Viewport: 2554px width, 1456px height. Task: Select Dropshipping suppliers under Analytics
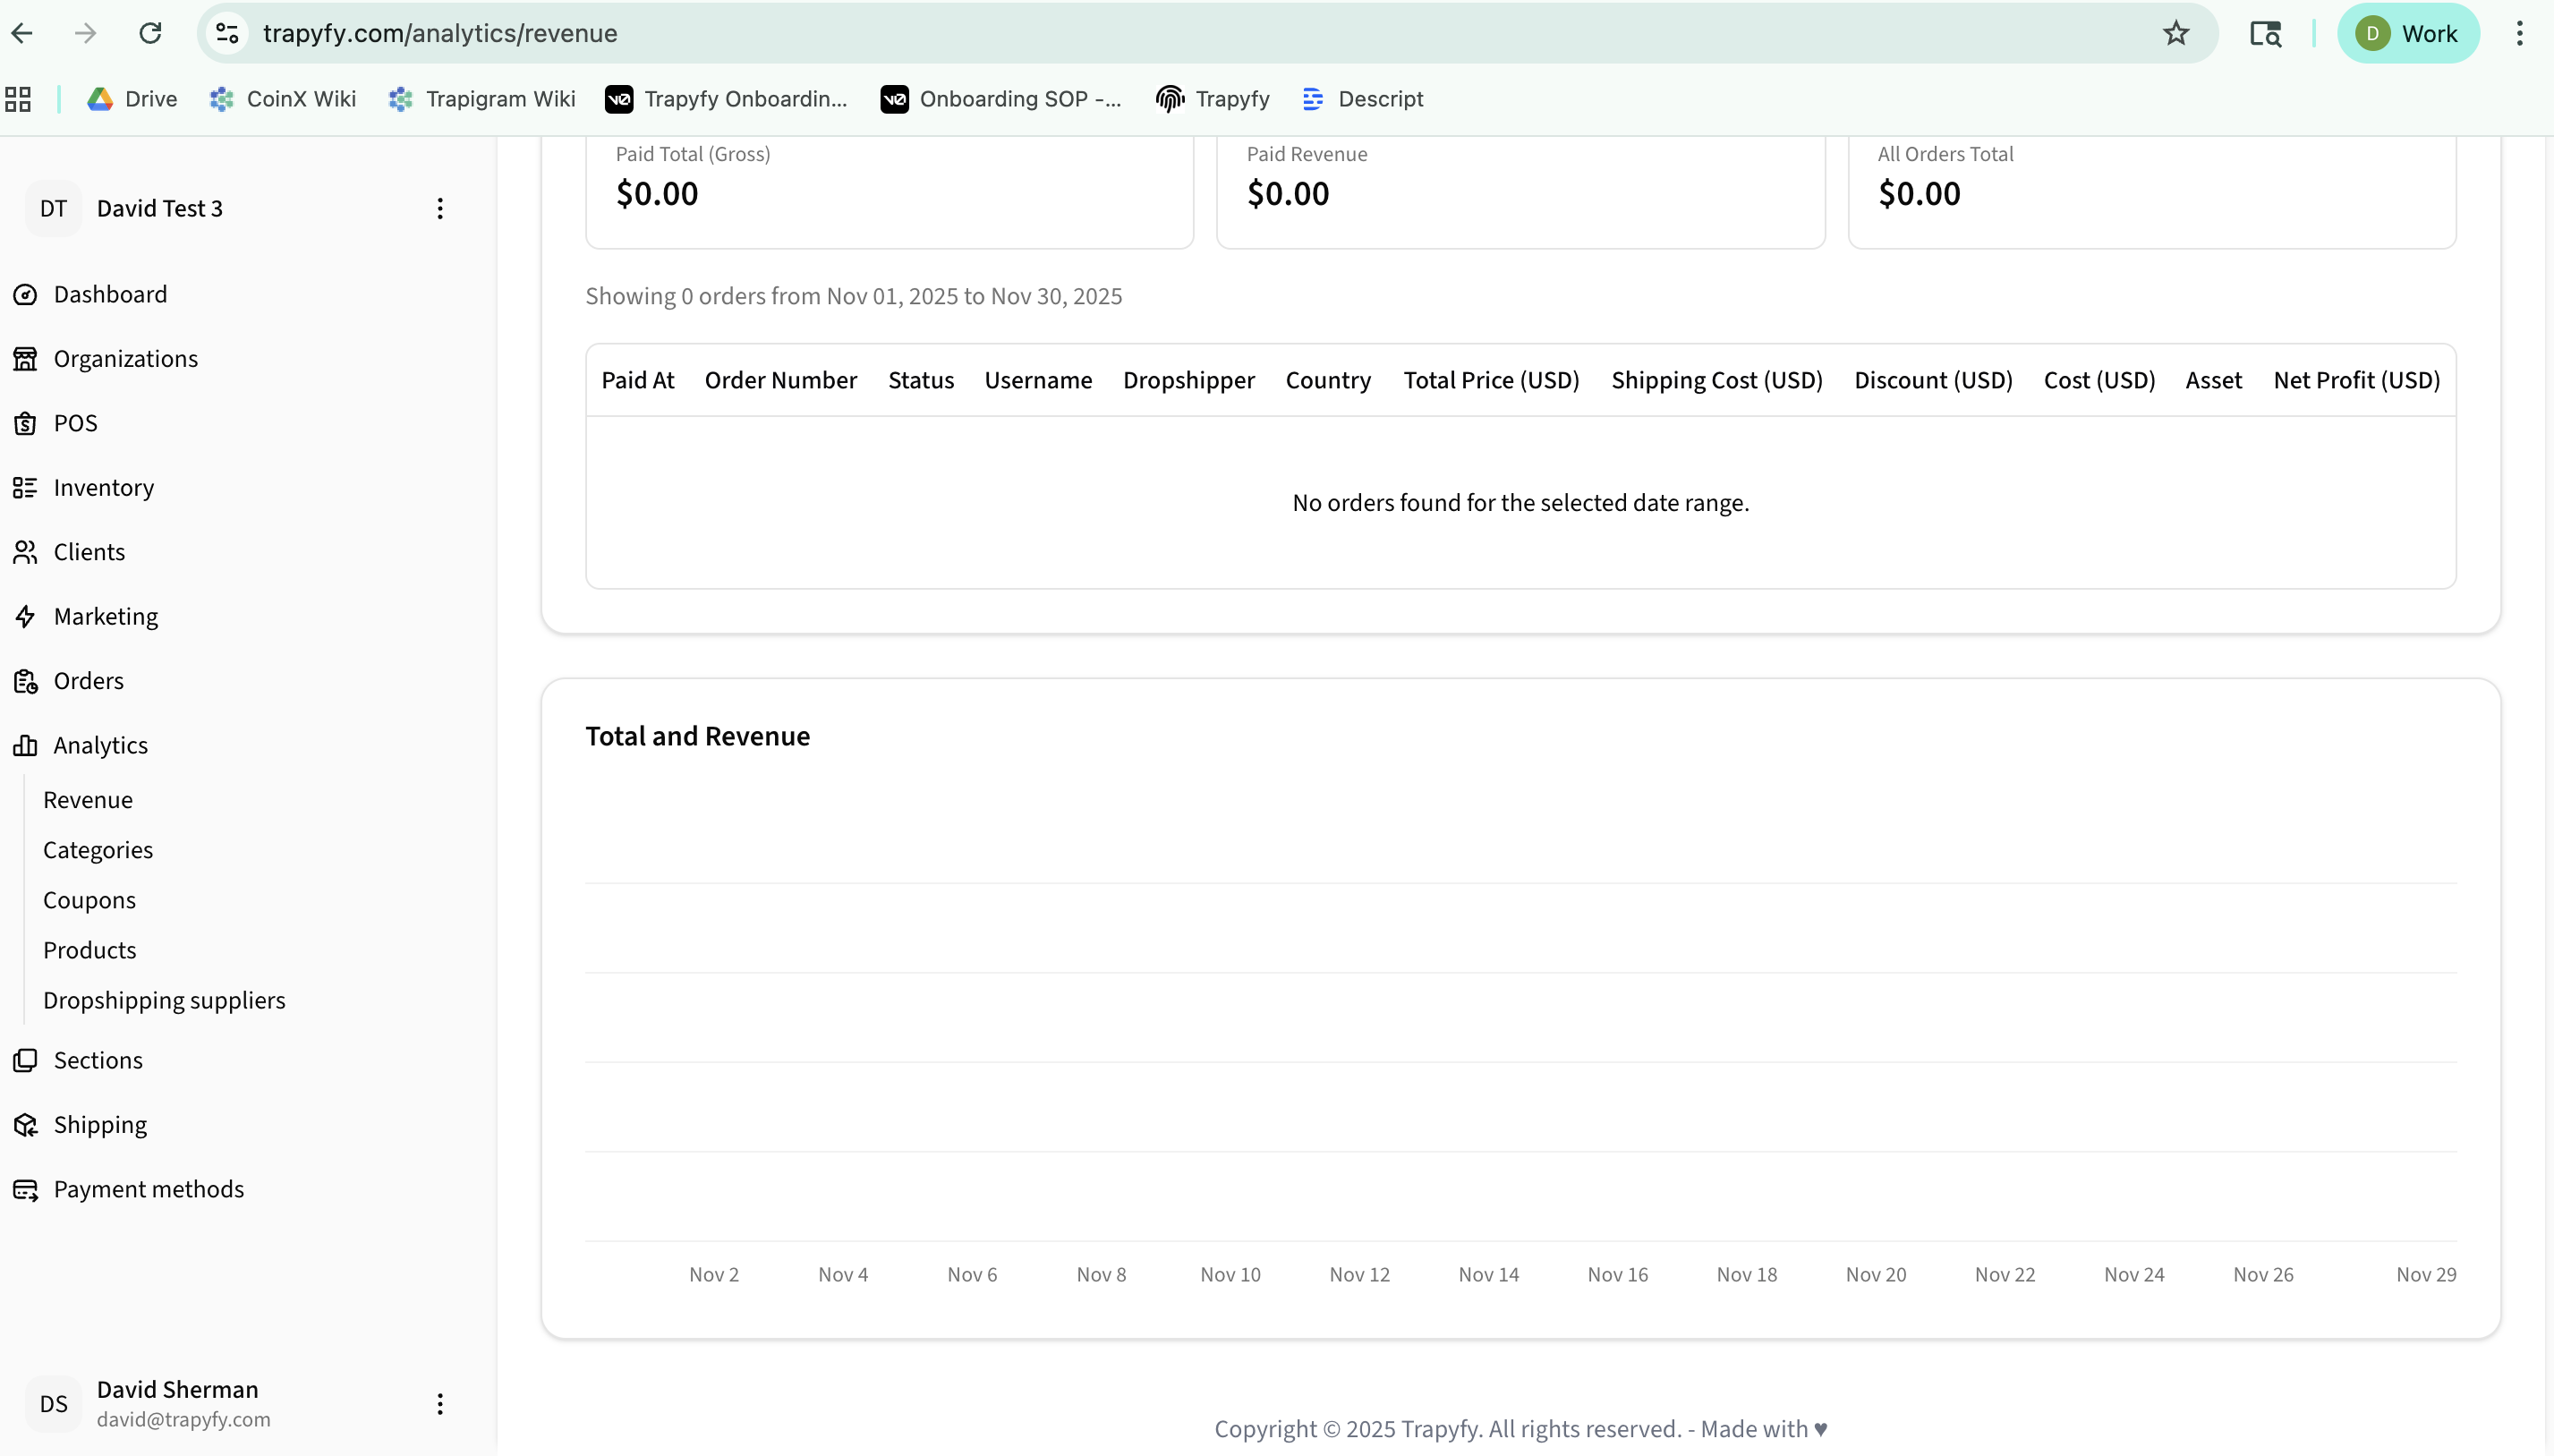(x=164, y=1000)
